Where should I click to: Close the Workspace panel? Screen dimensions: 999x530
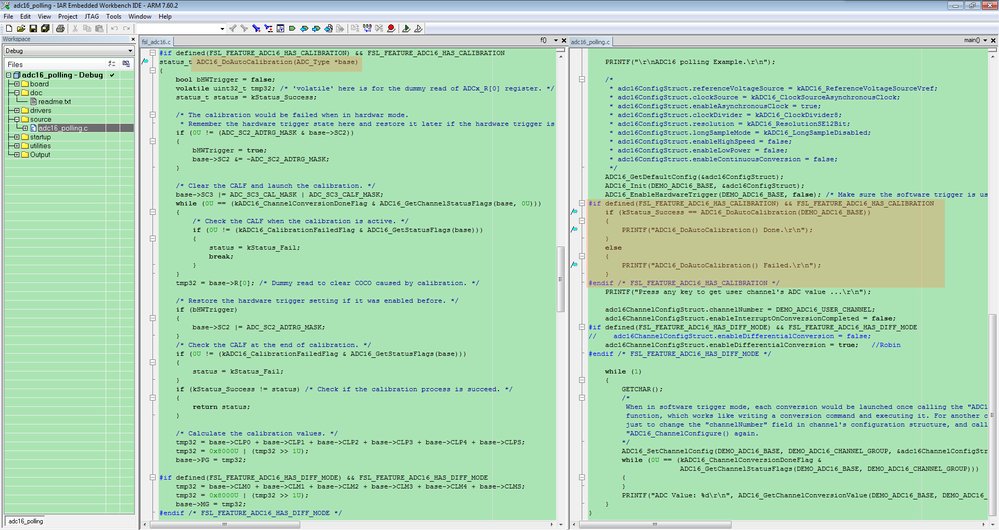pos(132,39)
